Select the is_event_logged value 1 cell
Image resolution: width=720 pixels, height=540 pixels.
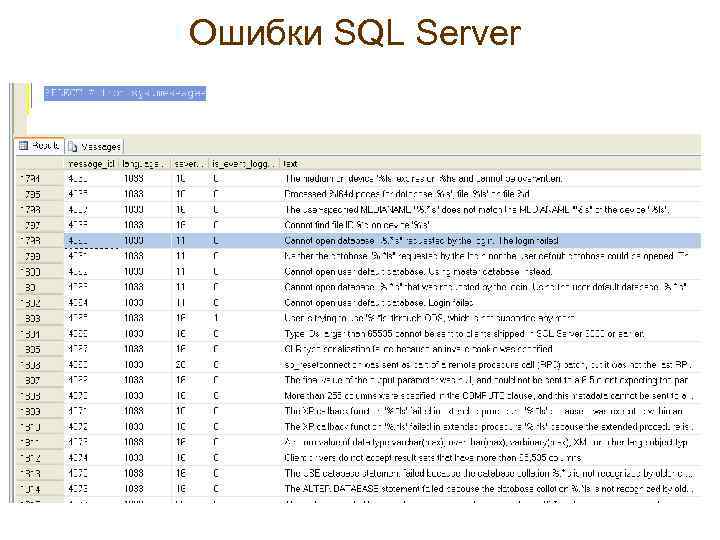[244, 318]
